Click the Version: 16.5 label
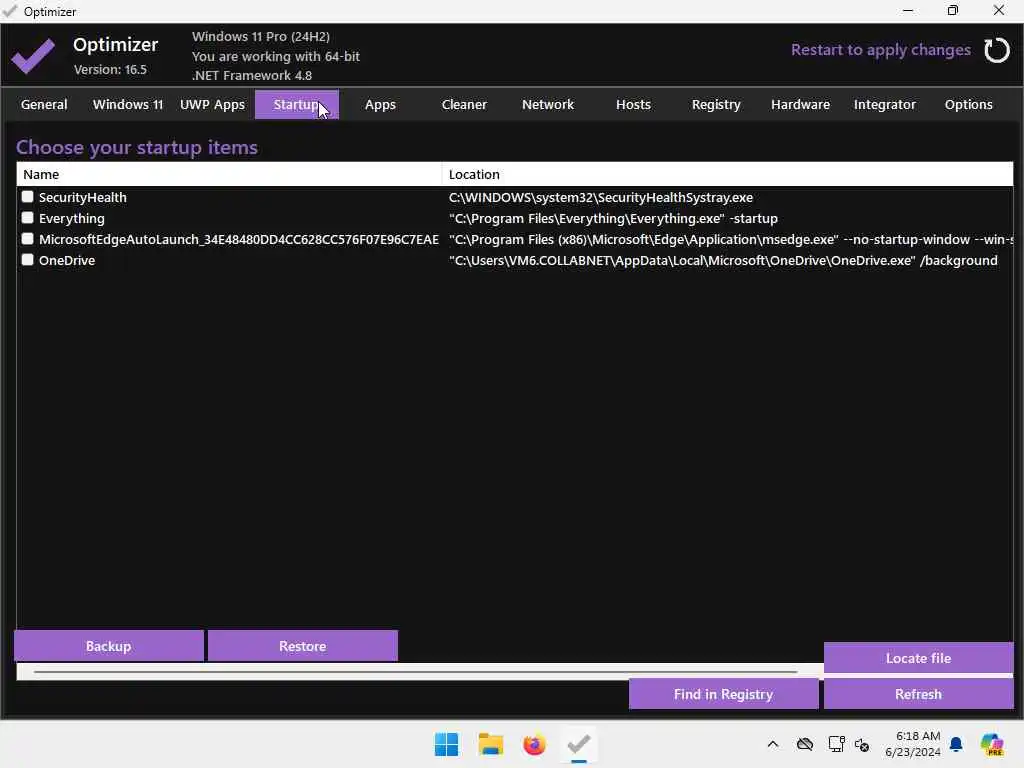The height and width of the screenshot is (768, 1024). [110, 69]
